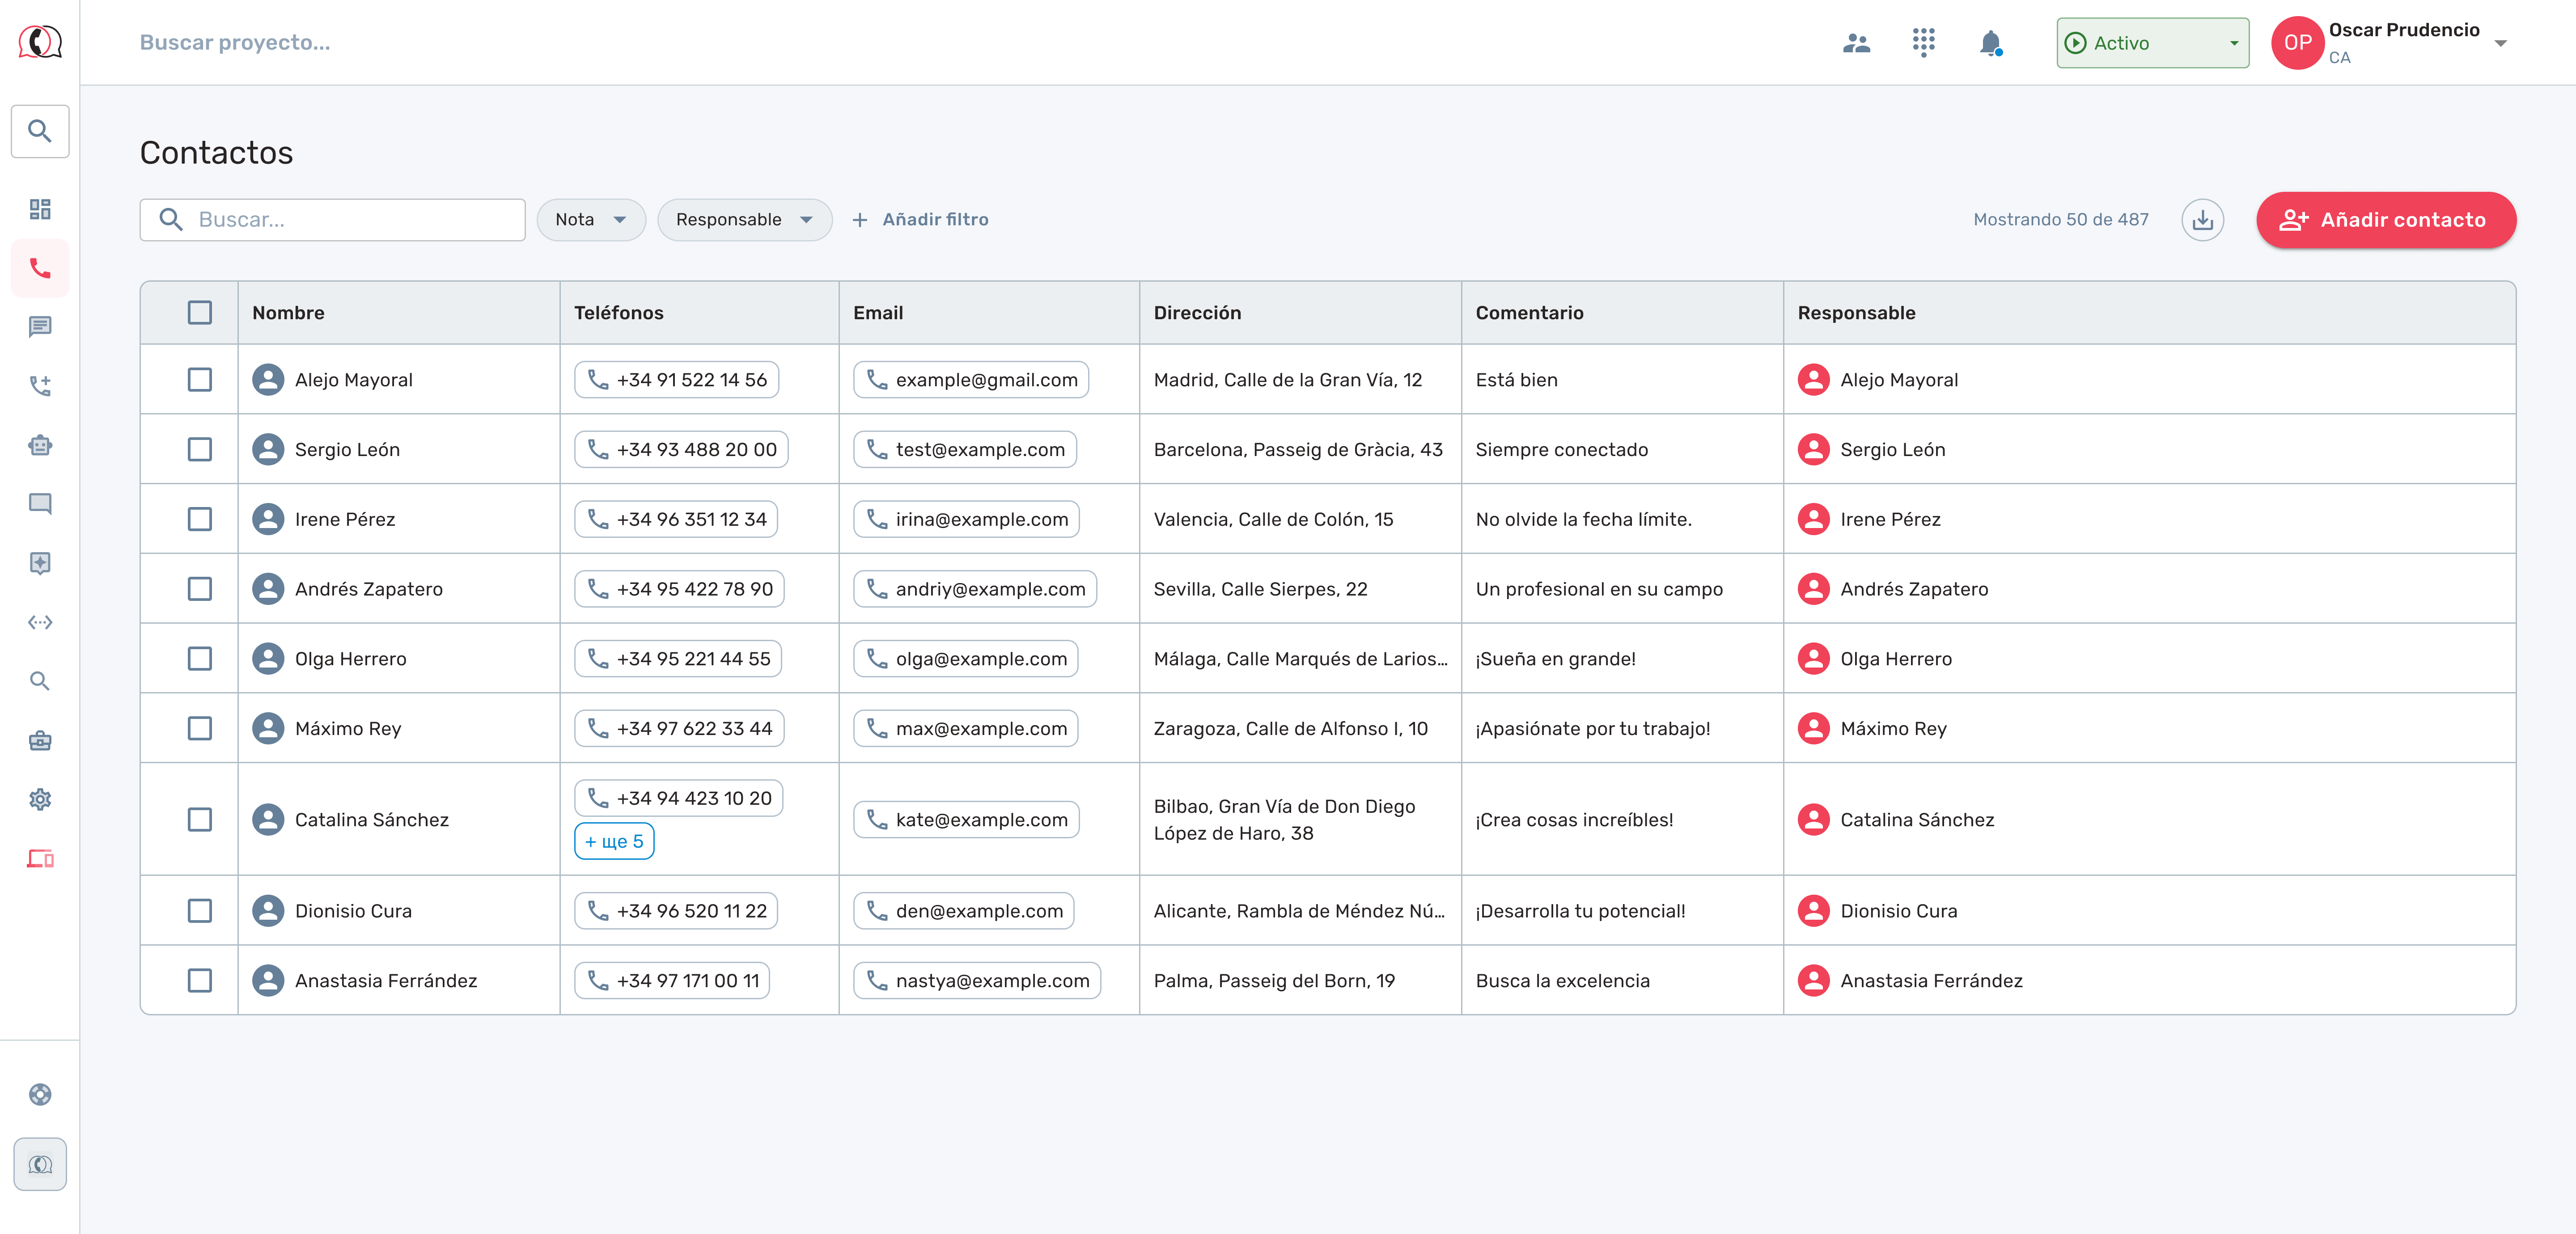Open the chat messages sidebar icon
This screenshot has height=1234, width=2576.
click(x=40, y=327)
